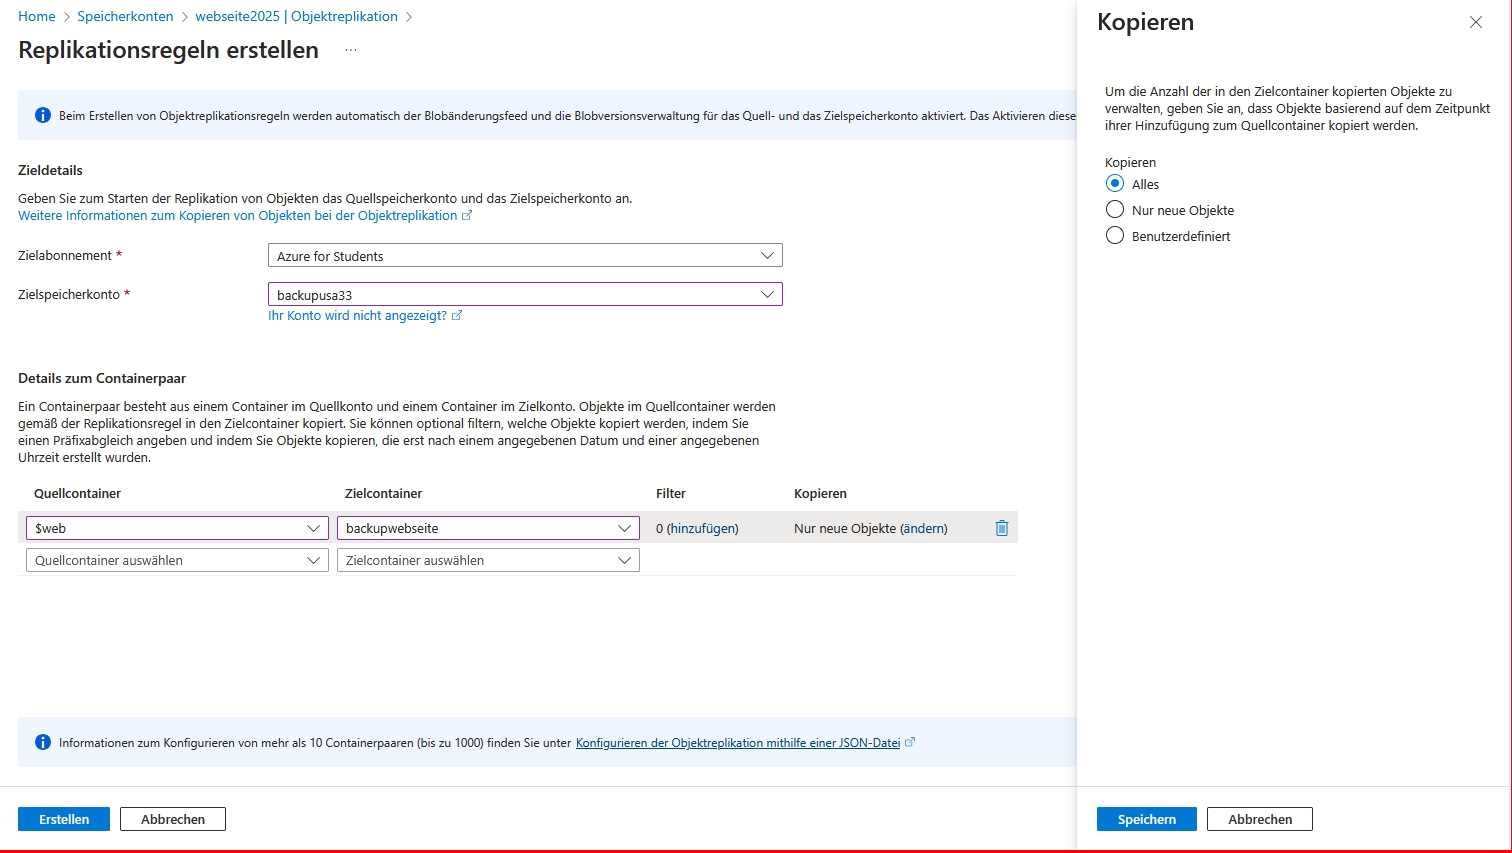Screen dimensions: 1512x853
Task: Open 'Ihr Konto wird nicht angezeigt?' link
Action: click(358, 315)
